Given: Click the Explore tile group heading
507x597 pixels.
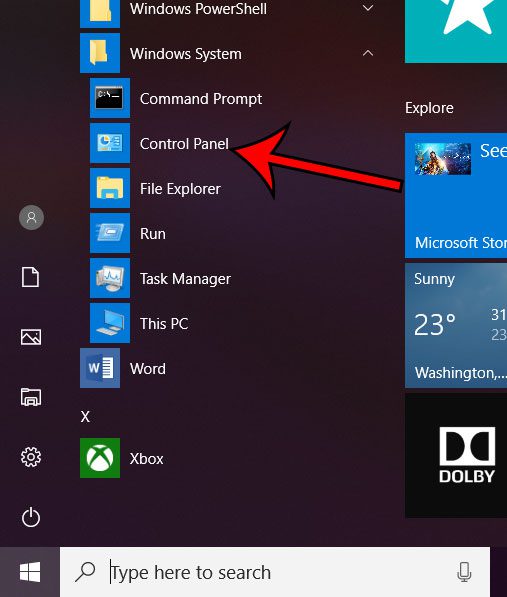Looking at the screenshot, I should (429, 108).
